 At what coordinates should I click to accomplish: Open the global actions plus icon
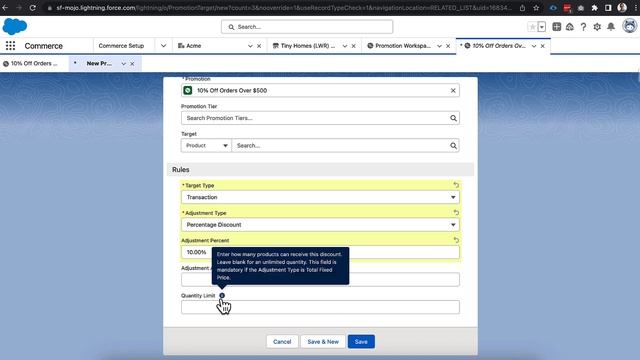(556, 27)
